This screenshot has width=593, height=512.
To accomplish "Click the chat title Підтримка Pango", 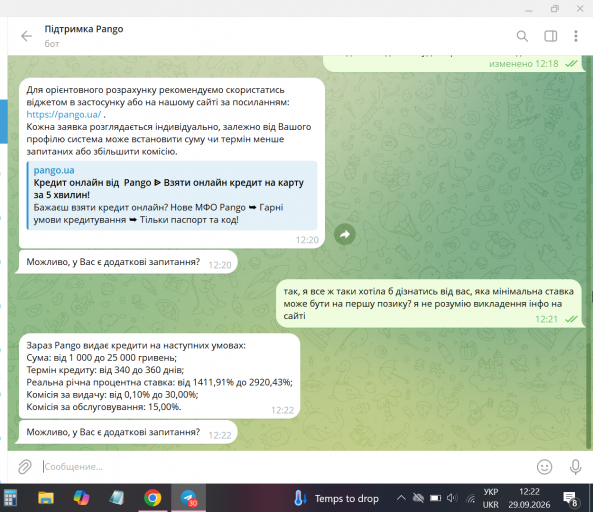I will click(84, 29).
